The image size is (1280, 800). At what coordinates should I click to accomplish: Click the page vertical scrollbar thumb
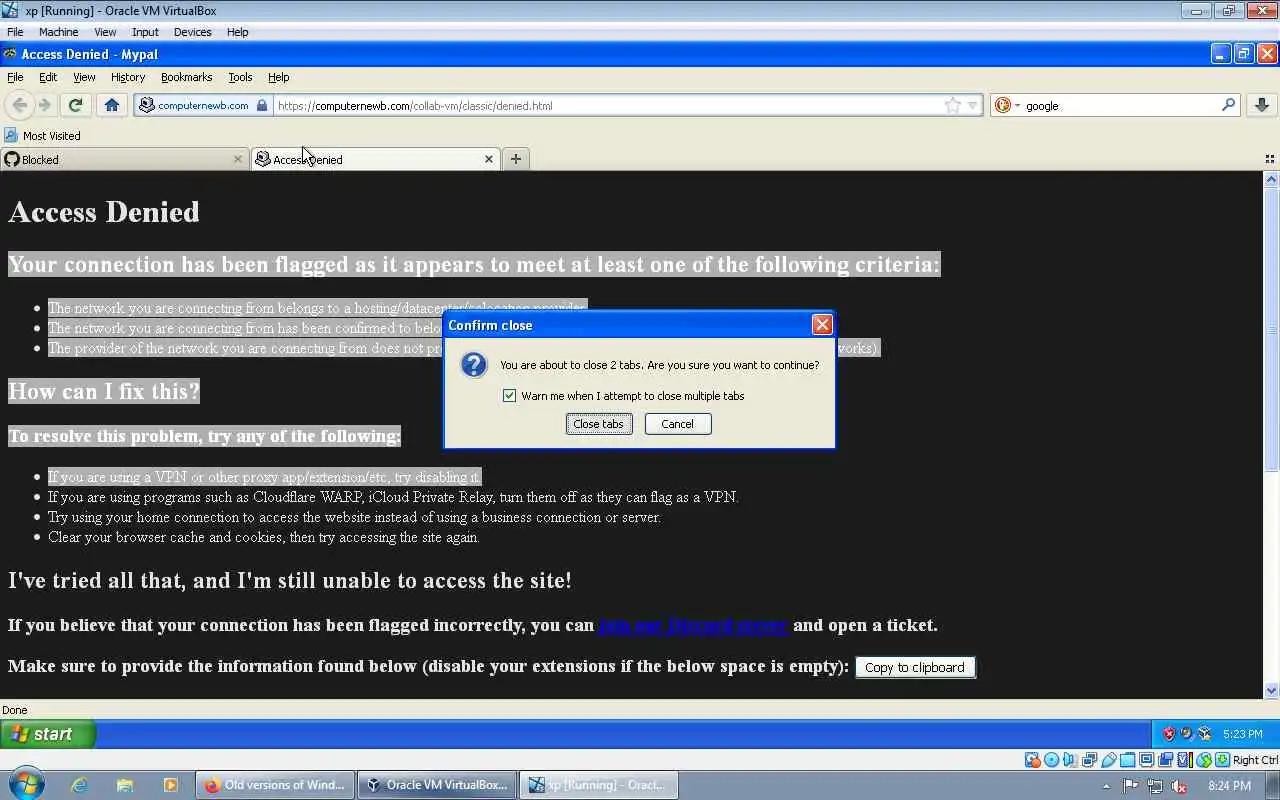(1271, 330)
